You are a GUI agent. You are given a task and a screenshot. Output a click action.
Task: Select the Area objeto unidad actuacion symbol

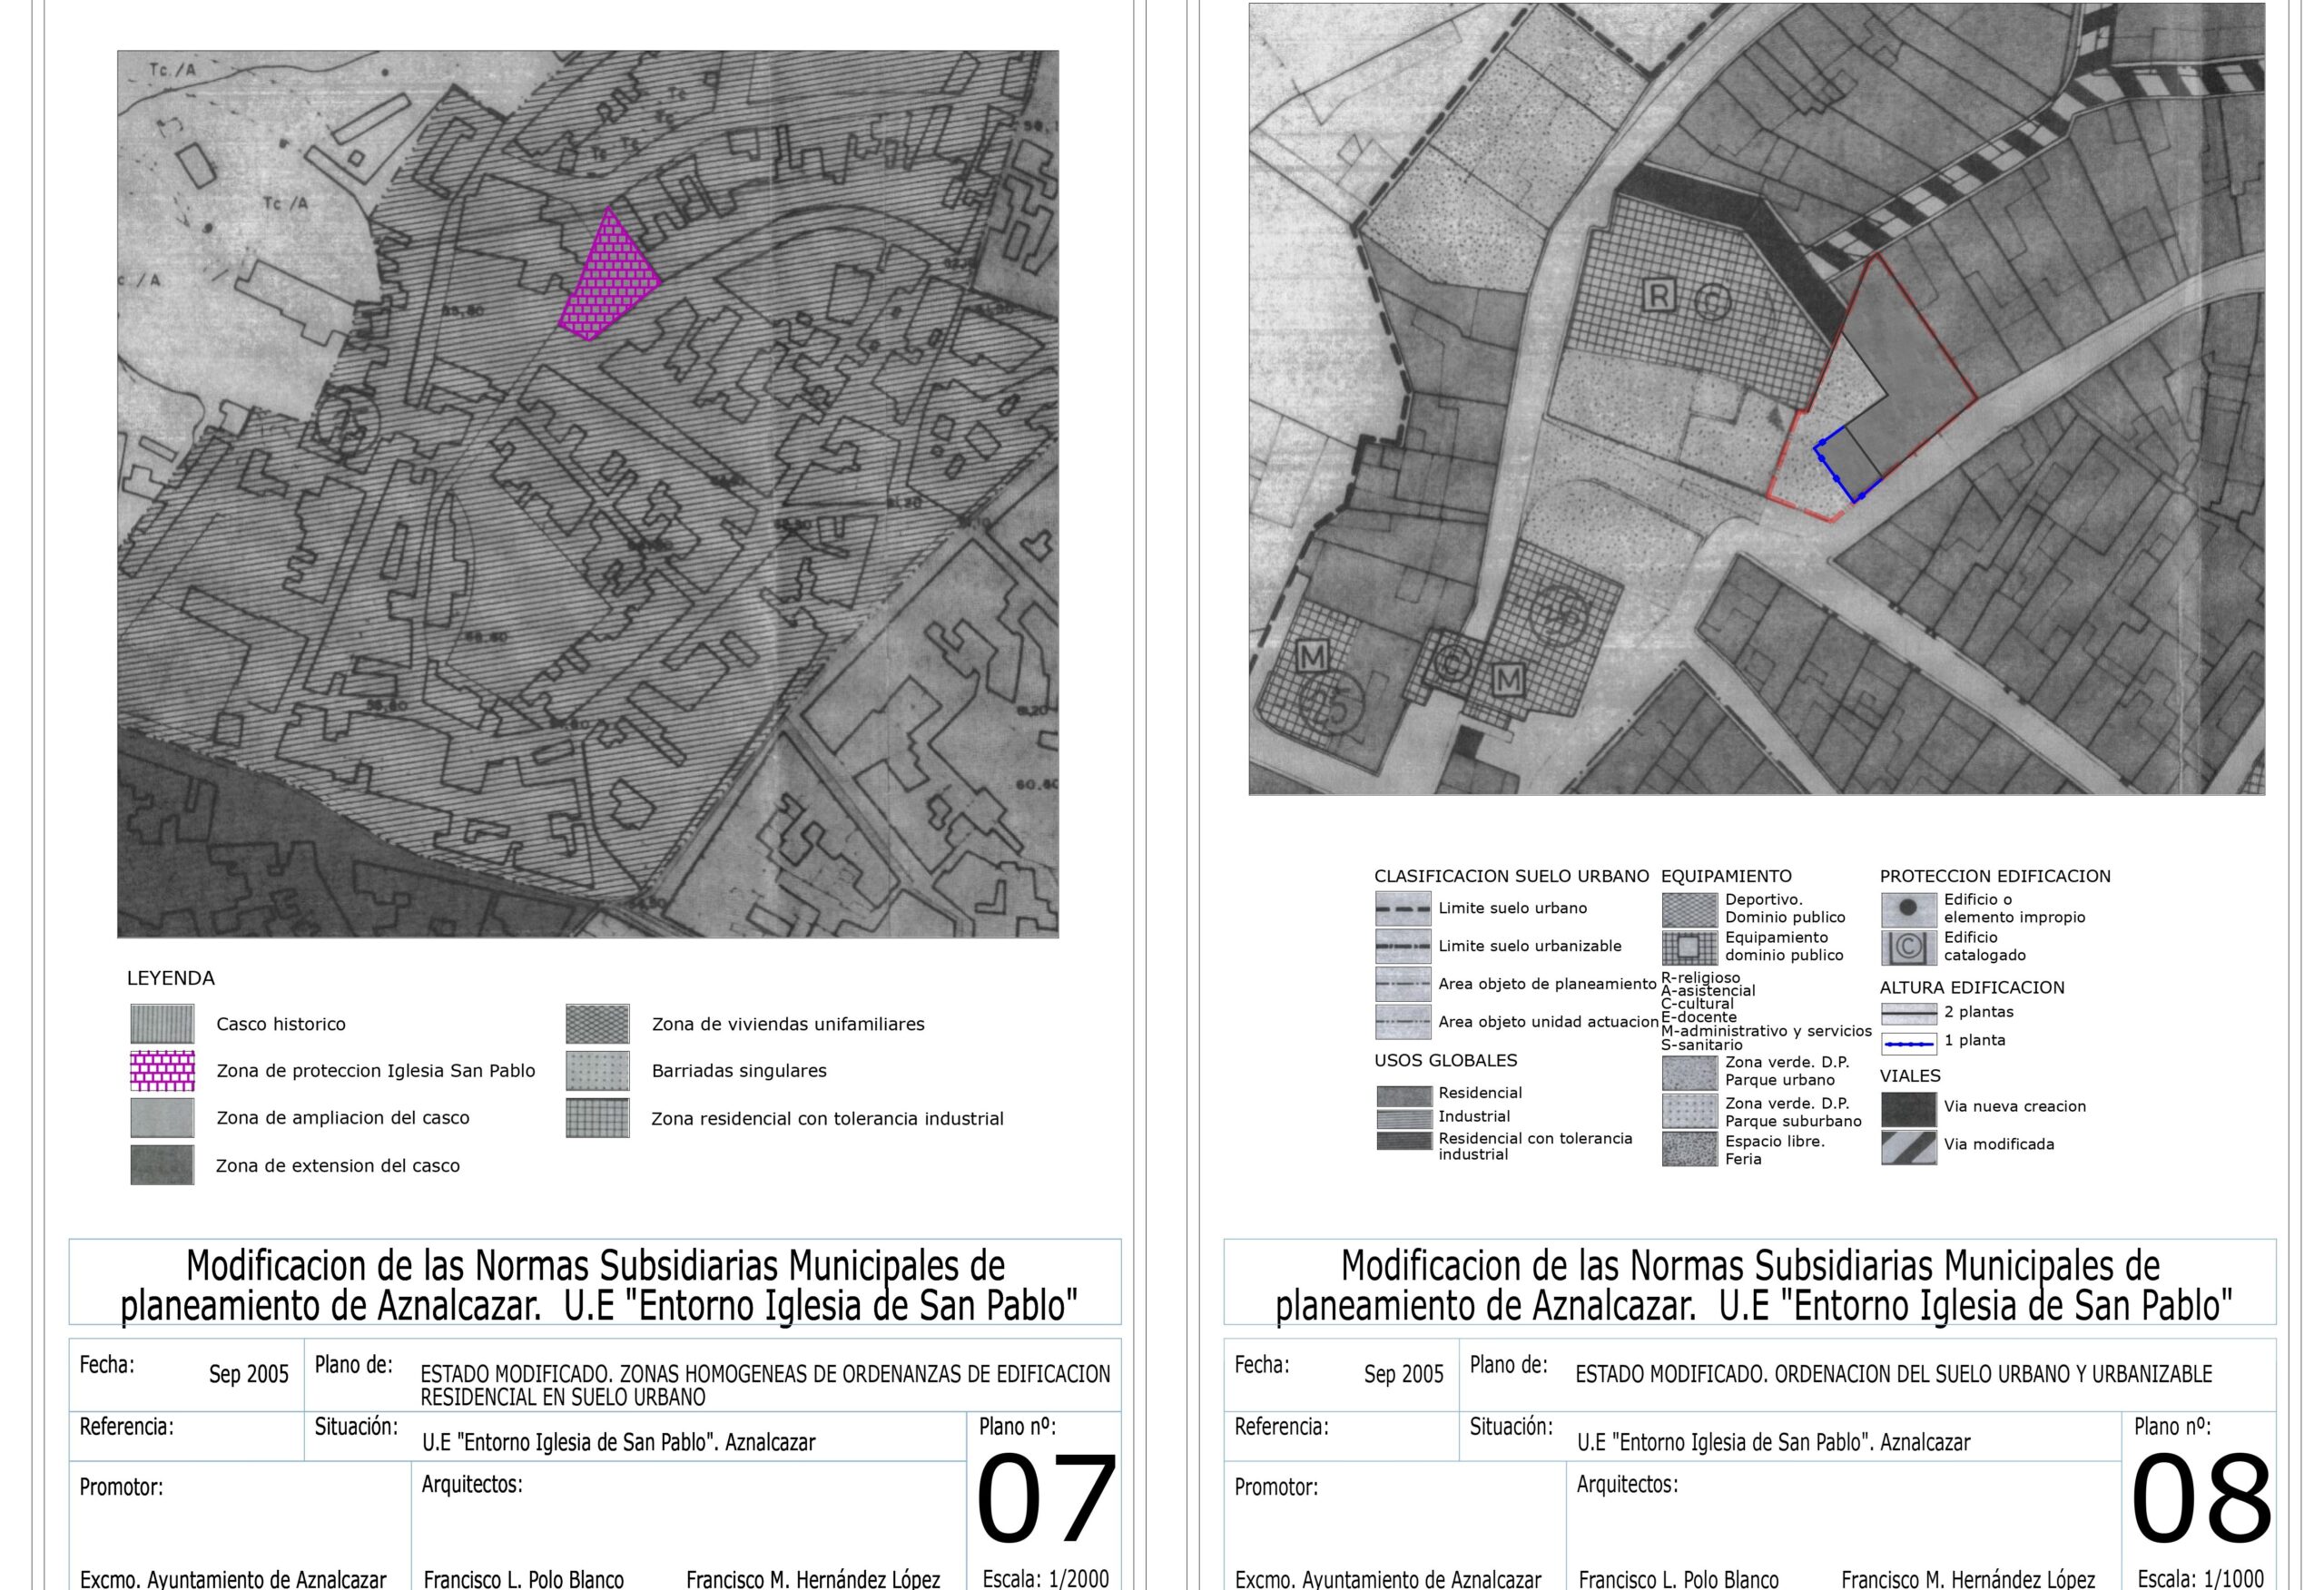[1403, 1022]
